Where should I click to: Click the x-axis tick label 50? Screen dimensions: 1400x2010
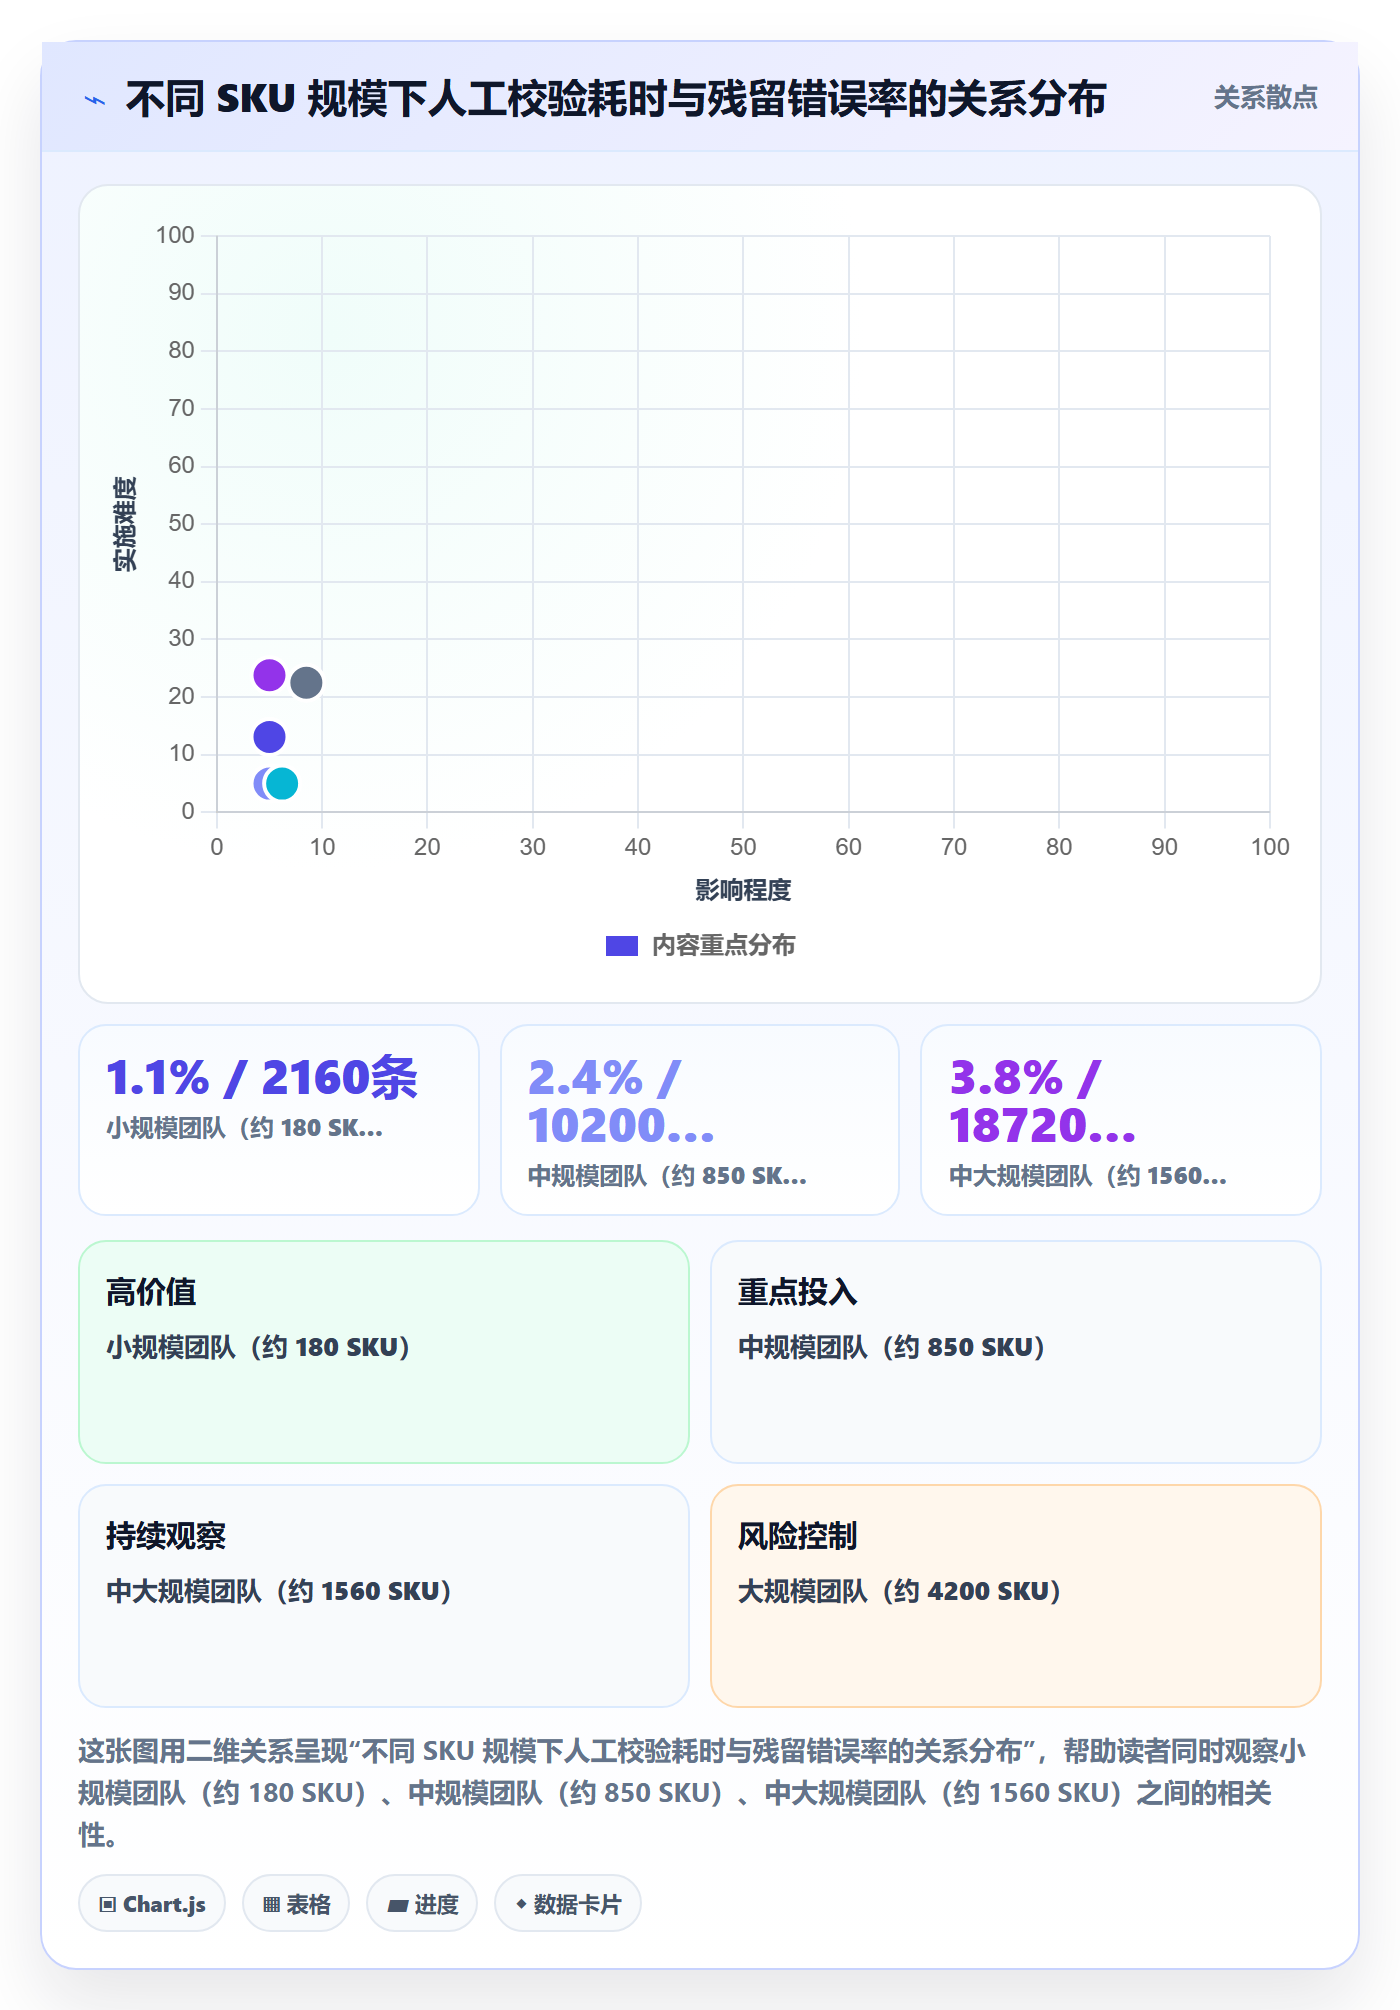click(743, 847)
